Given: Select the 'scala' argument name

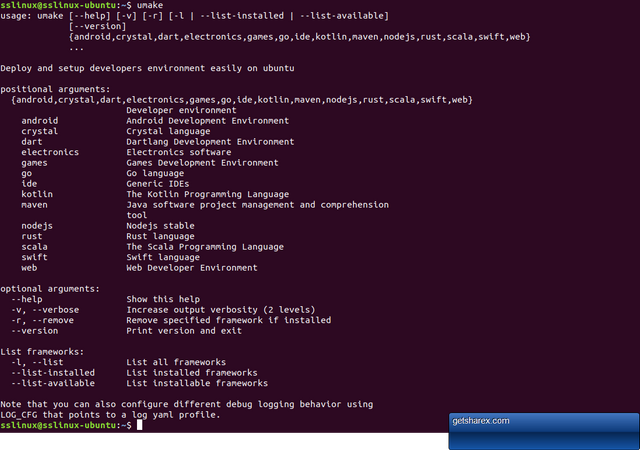Looking at the screenshot, I should point(34,247).
